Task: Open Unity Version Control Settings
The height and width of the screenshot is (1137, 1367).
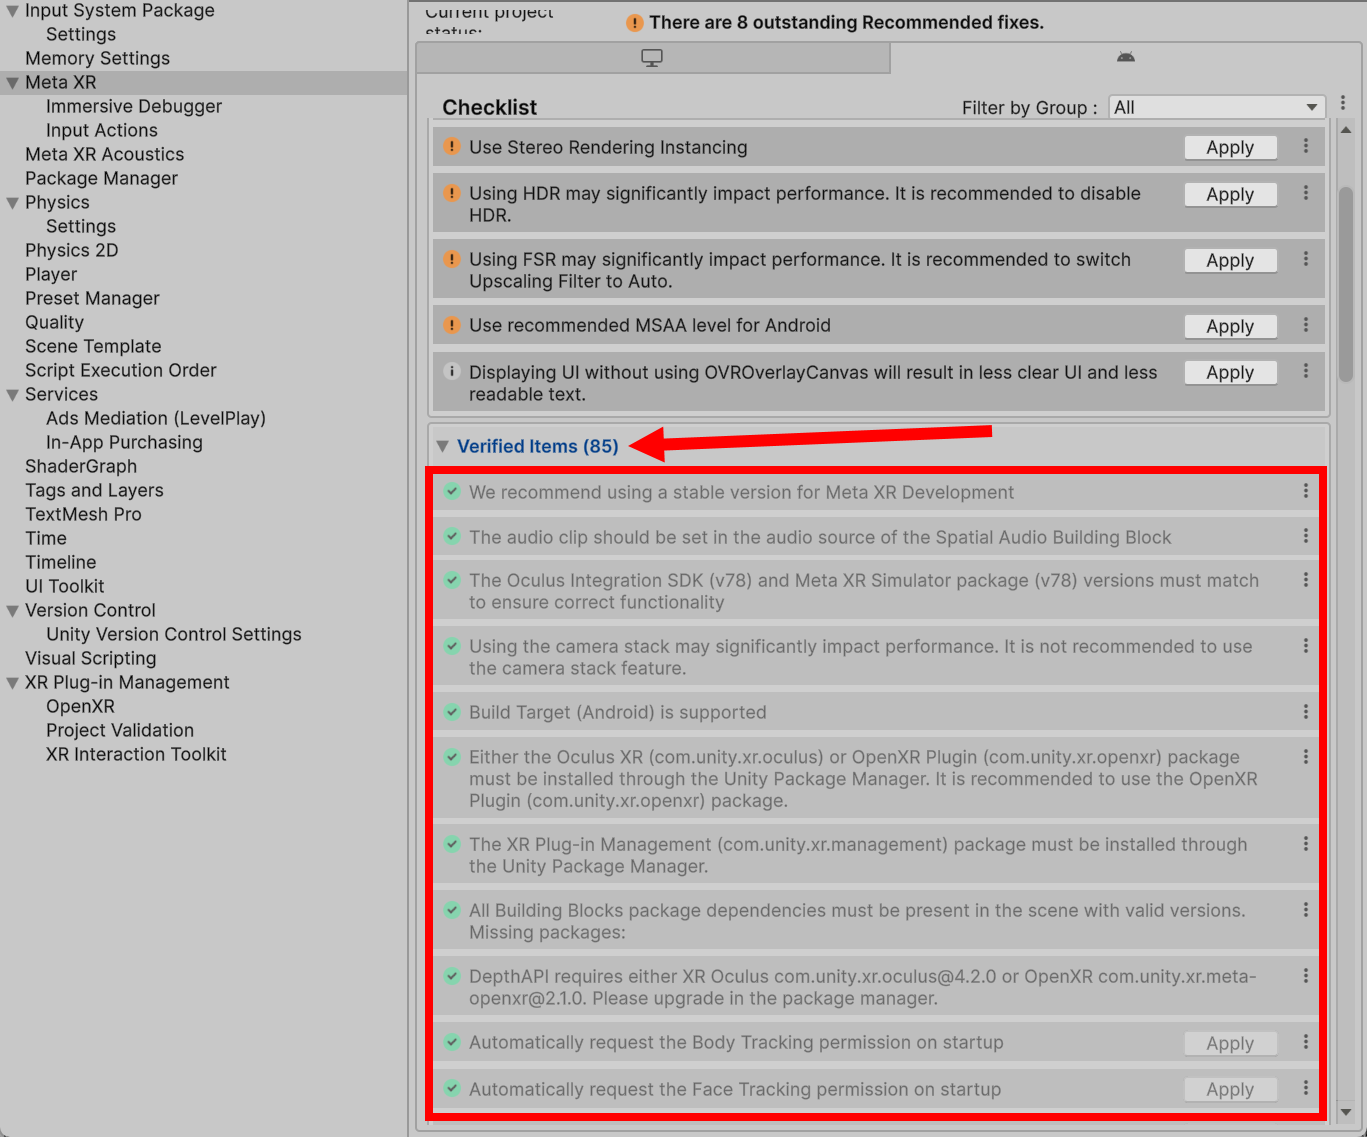Action: (x=174, y=634)
